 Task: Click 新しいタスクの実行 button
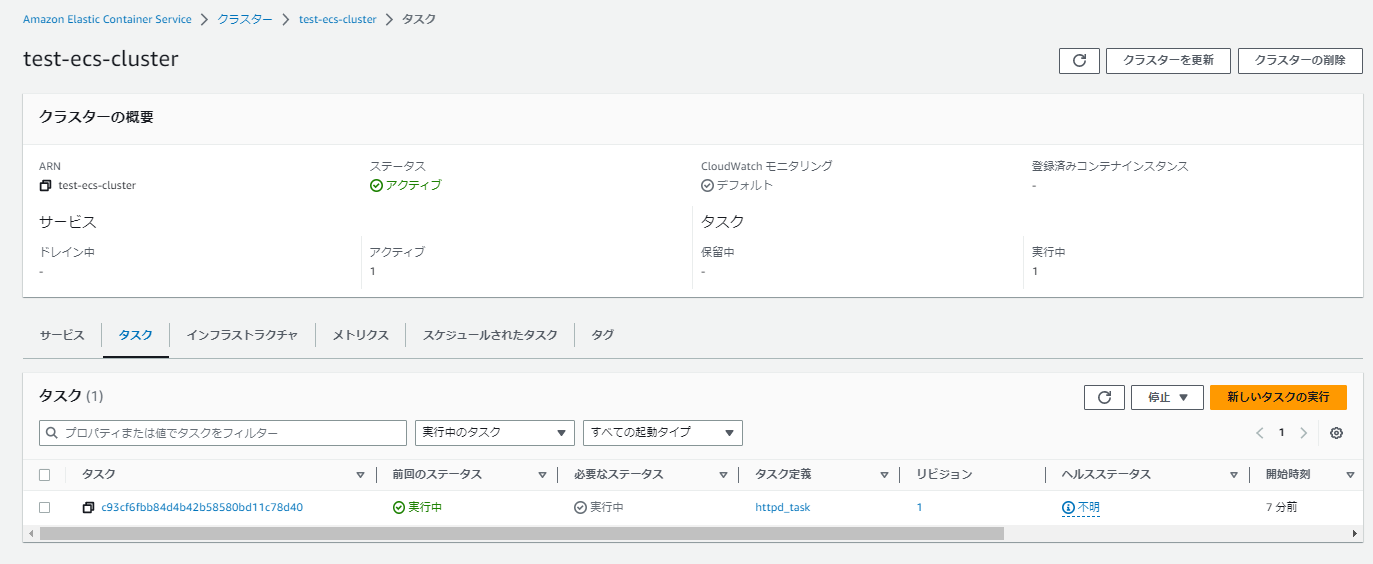pyautogui.click(x=1277, y=397)
